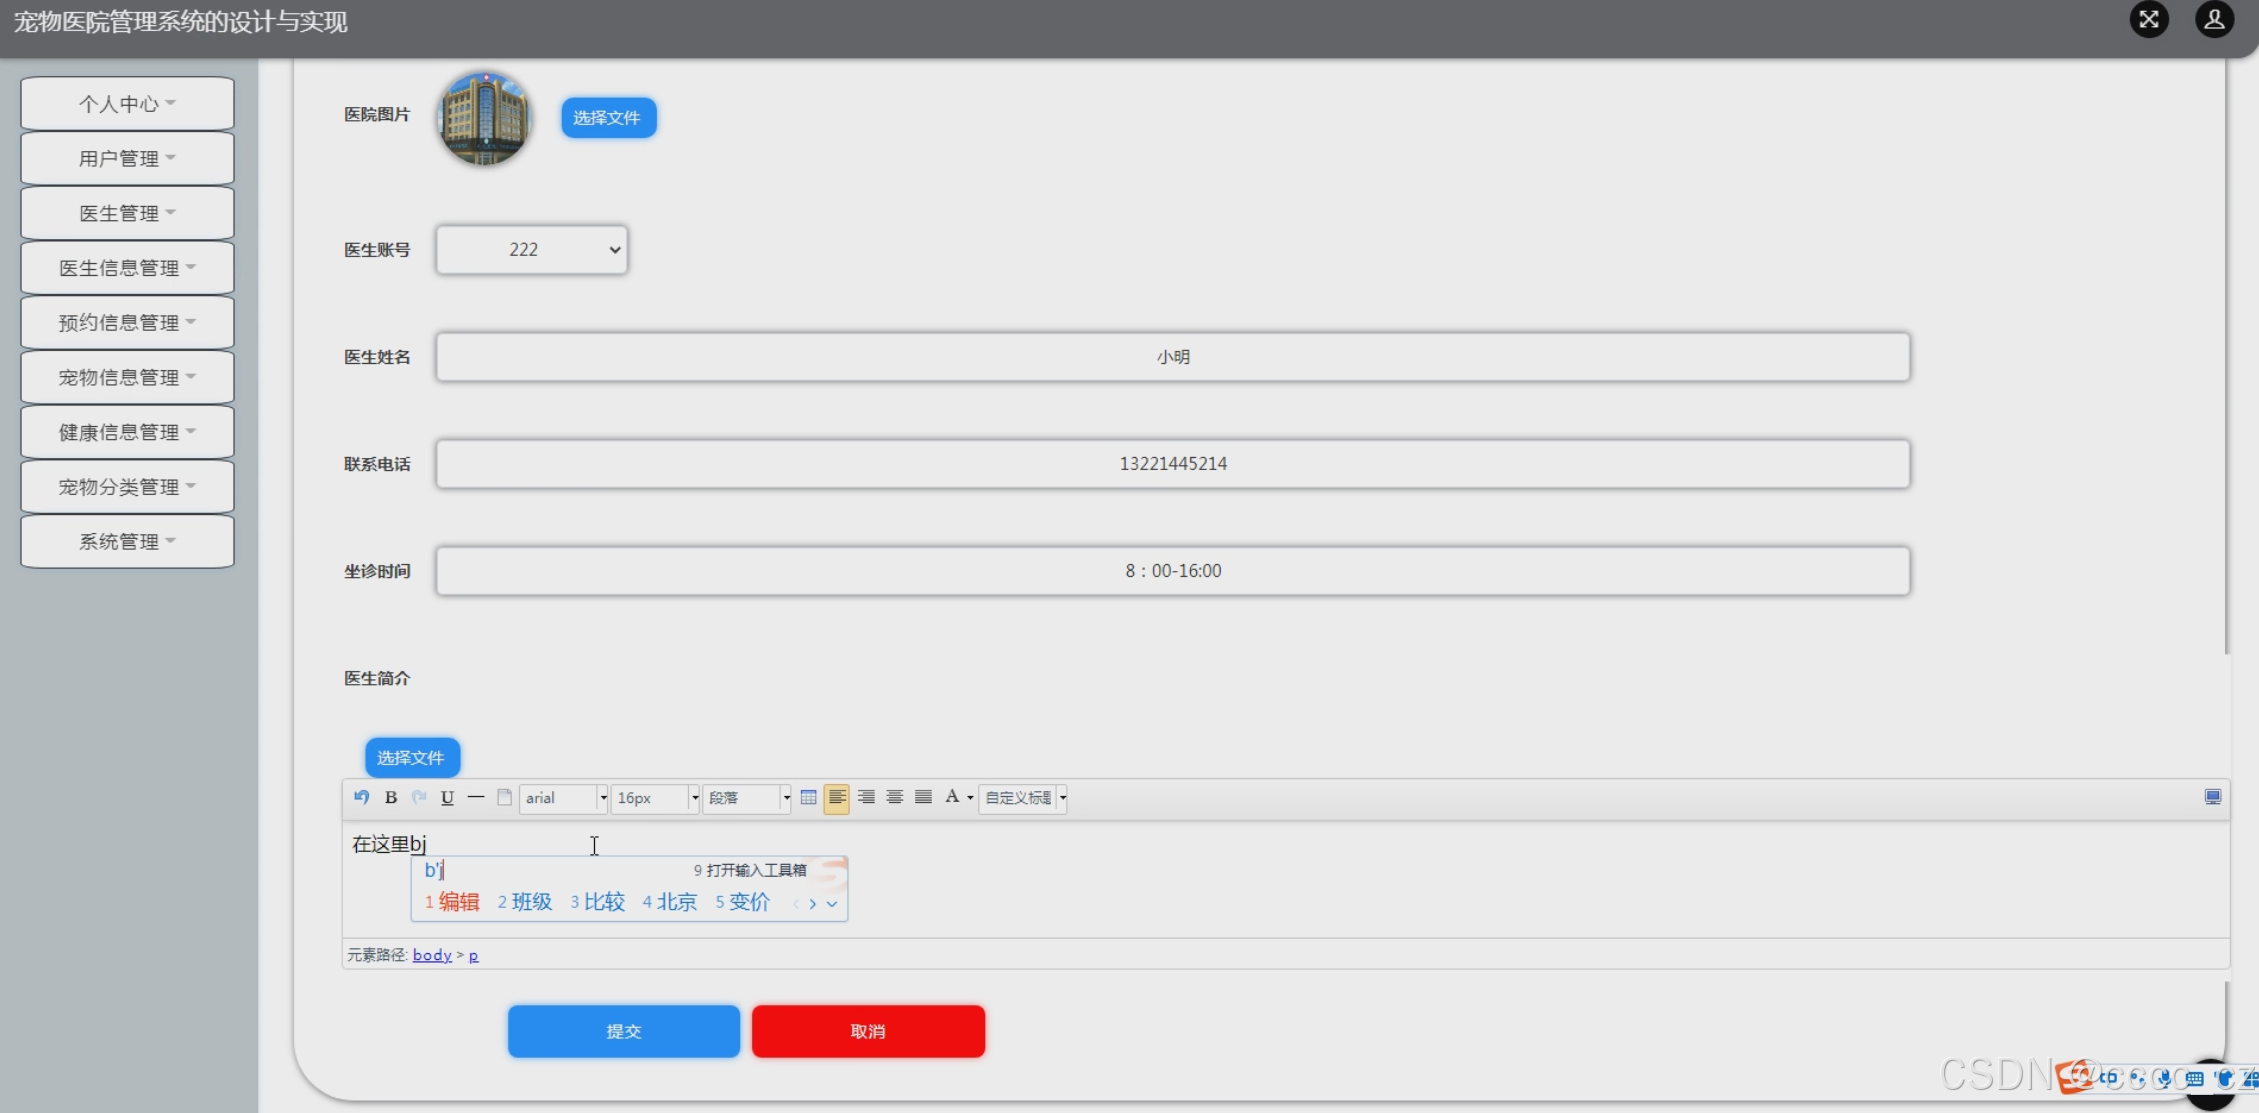The image size is (2259, 1113).
Task: Open the editor fullscreen icon at right
Action: tap(2212, 797)
